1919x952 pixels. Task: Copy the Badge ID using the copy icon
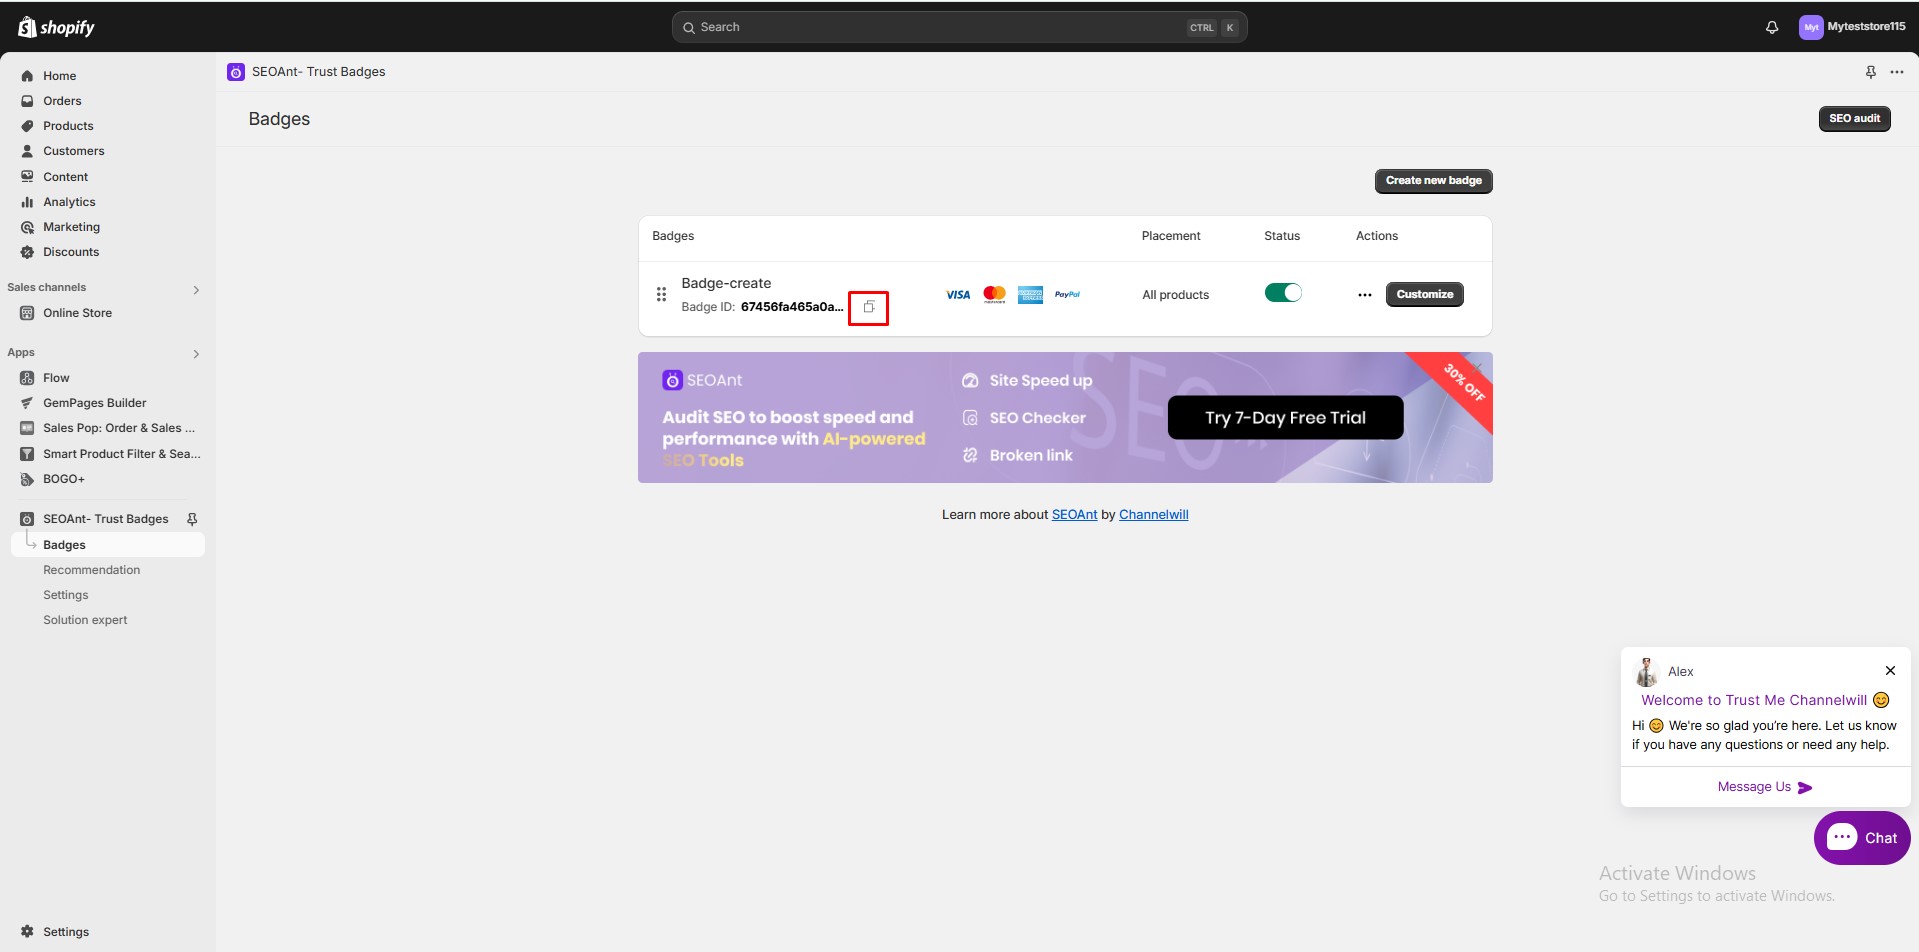click(x=867, y=307)
